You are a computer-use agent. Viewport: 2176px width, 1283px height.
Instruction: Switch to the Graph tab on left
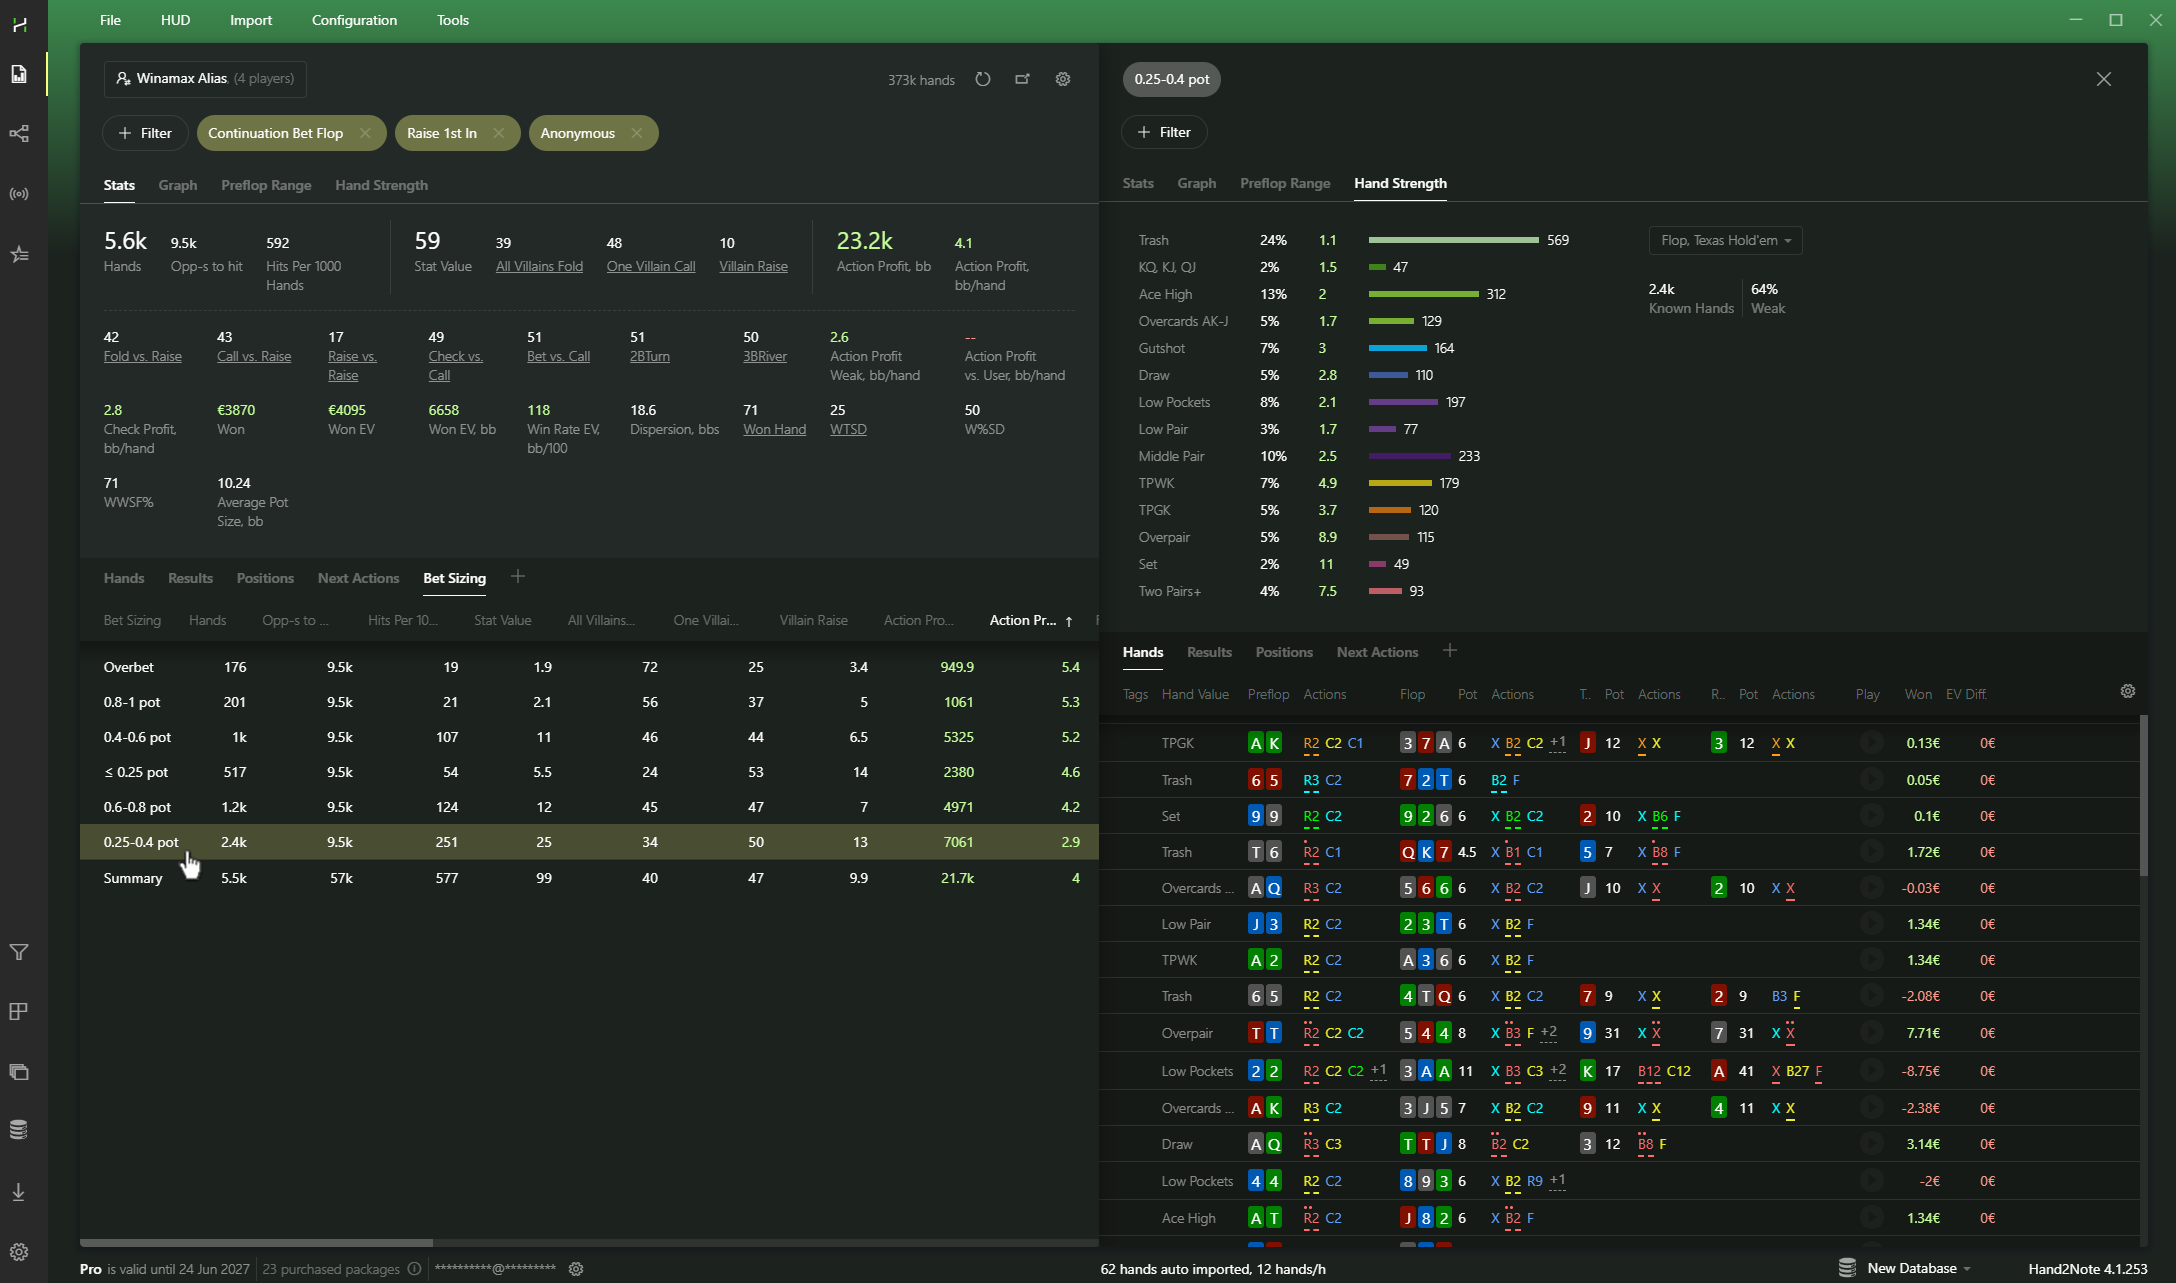tap(178, 185)
